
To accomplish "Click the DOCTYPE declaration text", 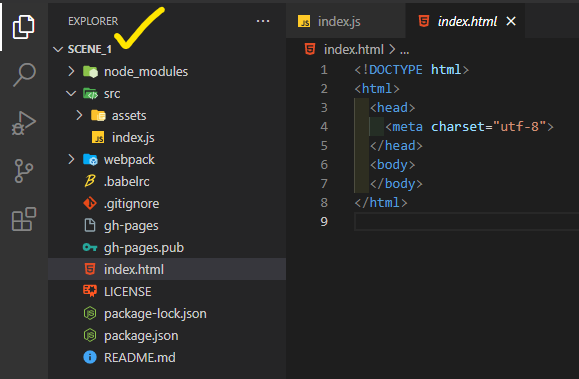I will (412, 69).
